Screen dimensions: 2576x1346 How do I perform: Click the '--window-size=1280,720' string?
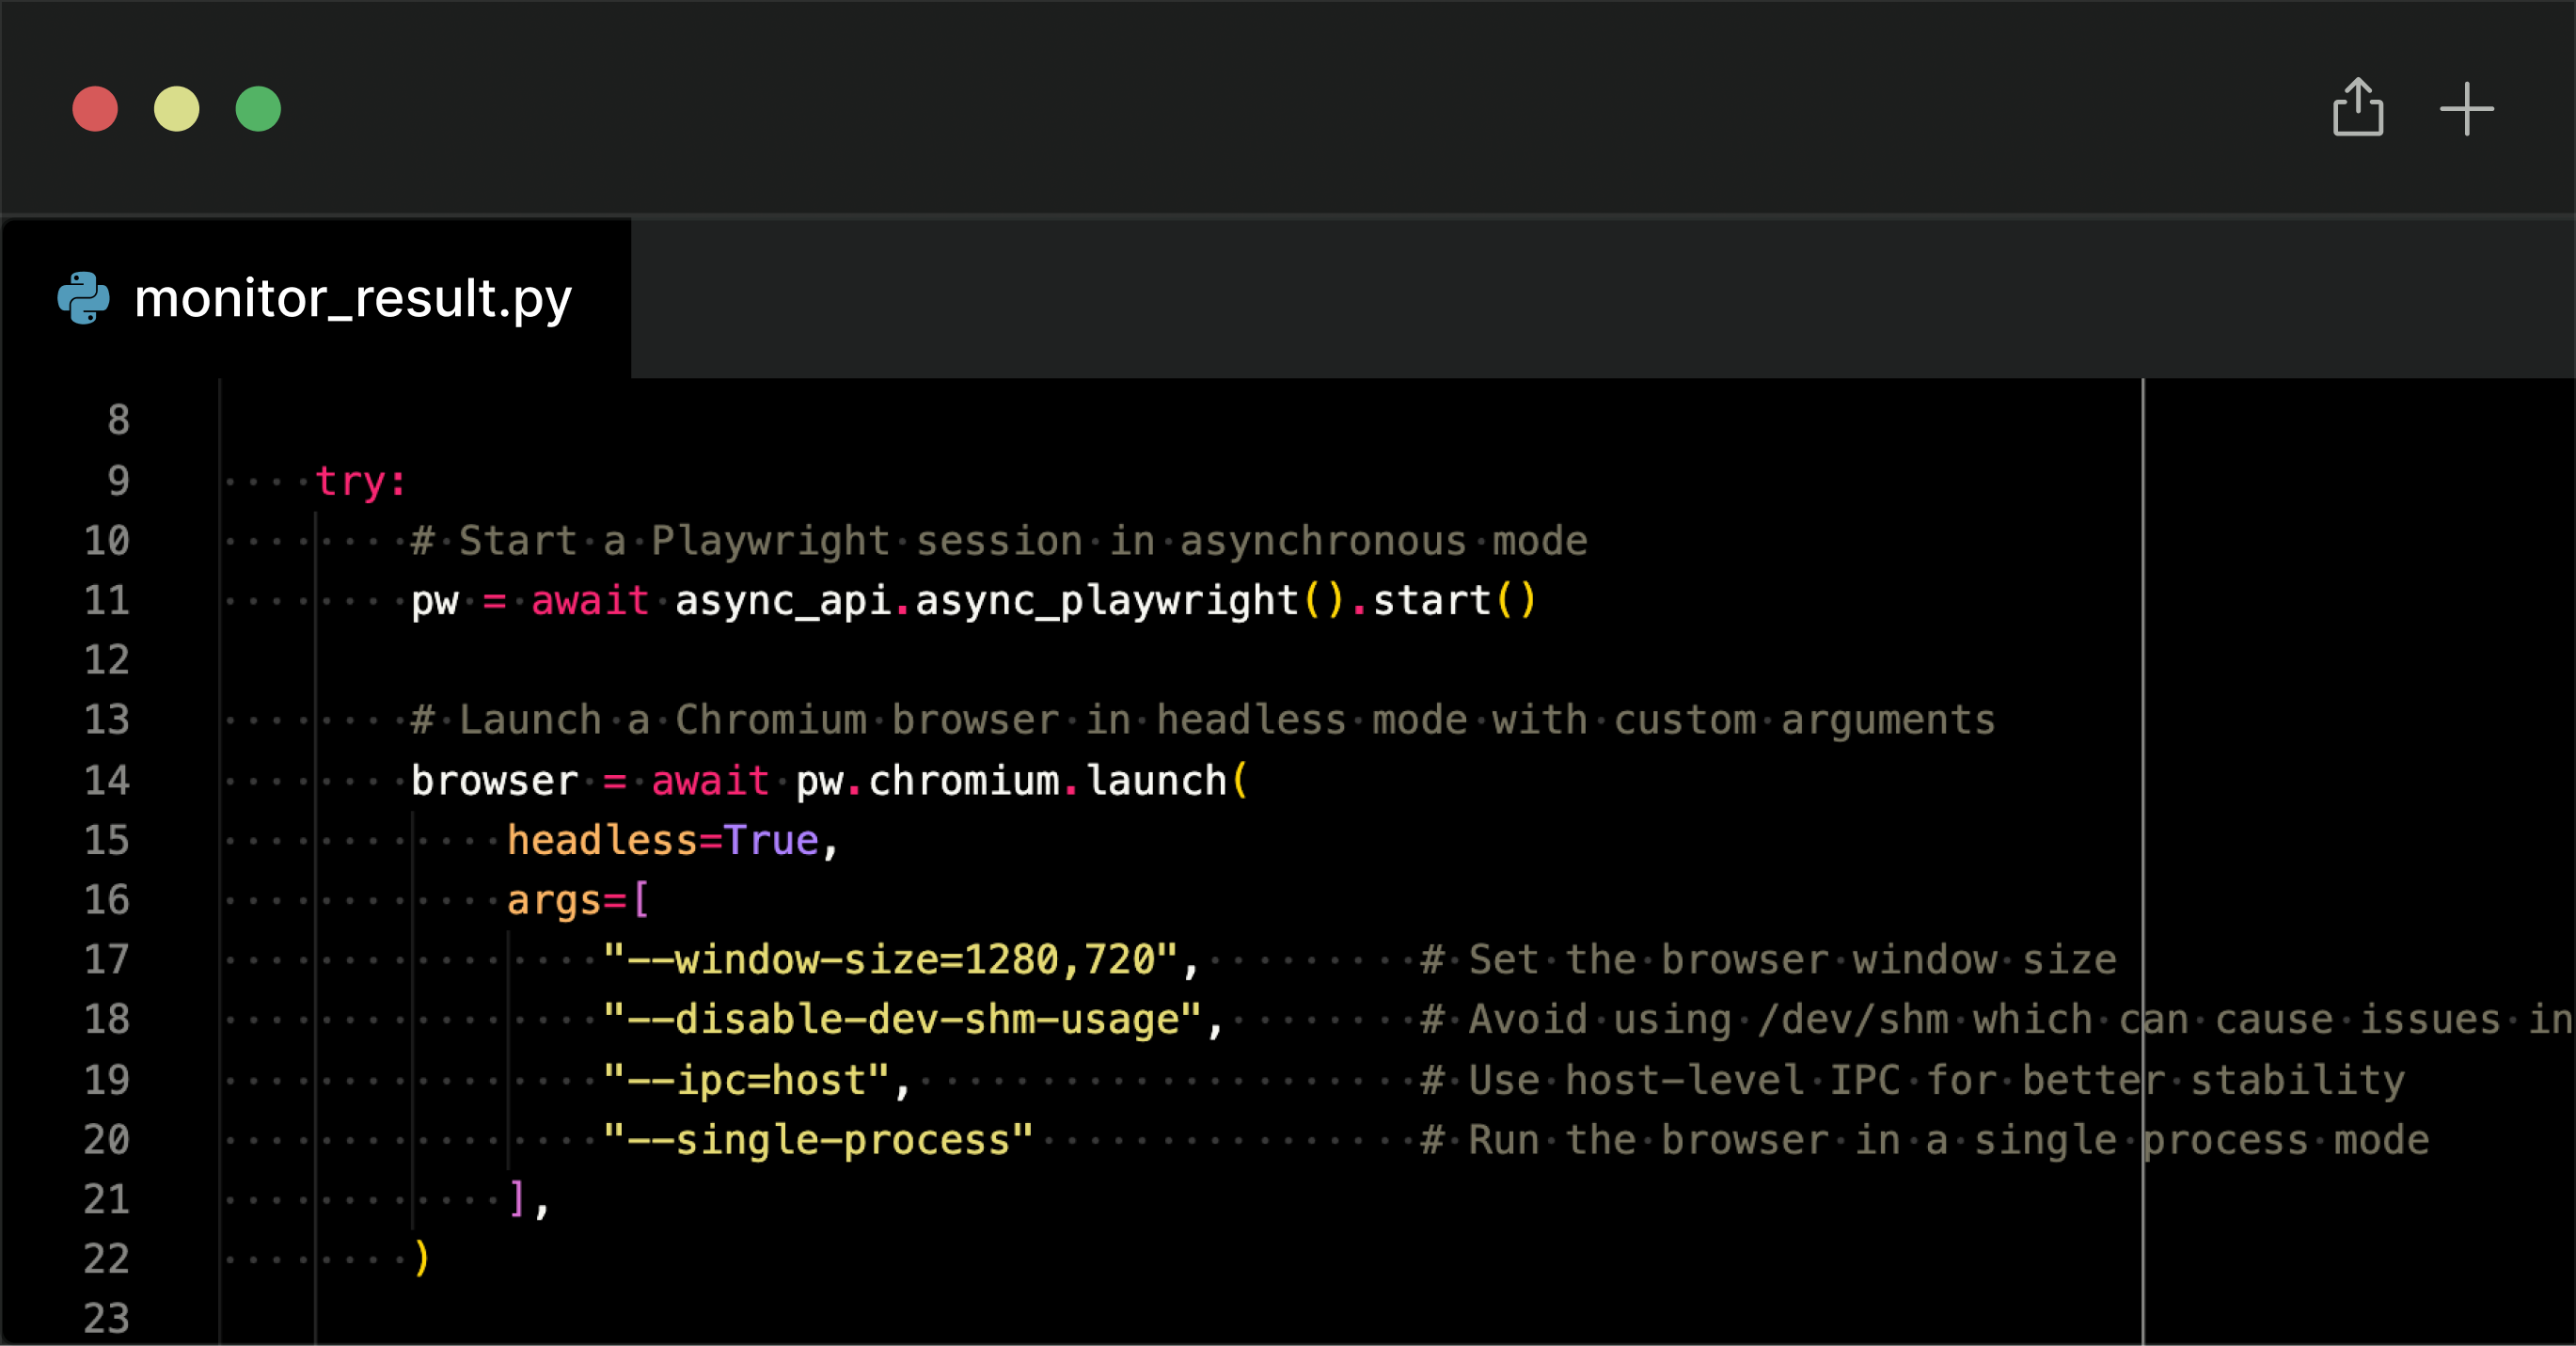pos(890,960)
